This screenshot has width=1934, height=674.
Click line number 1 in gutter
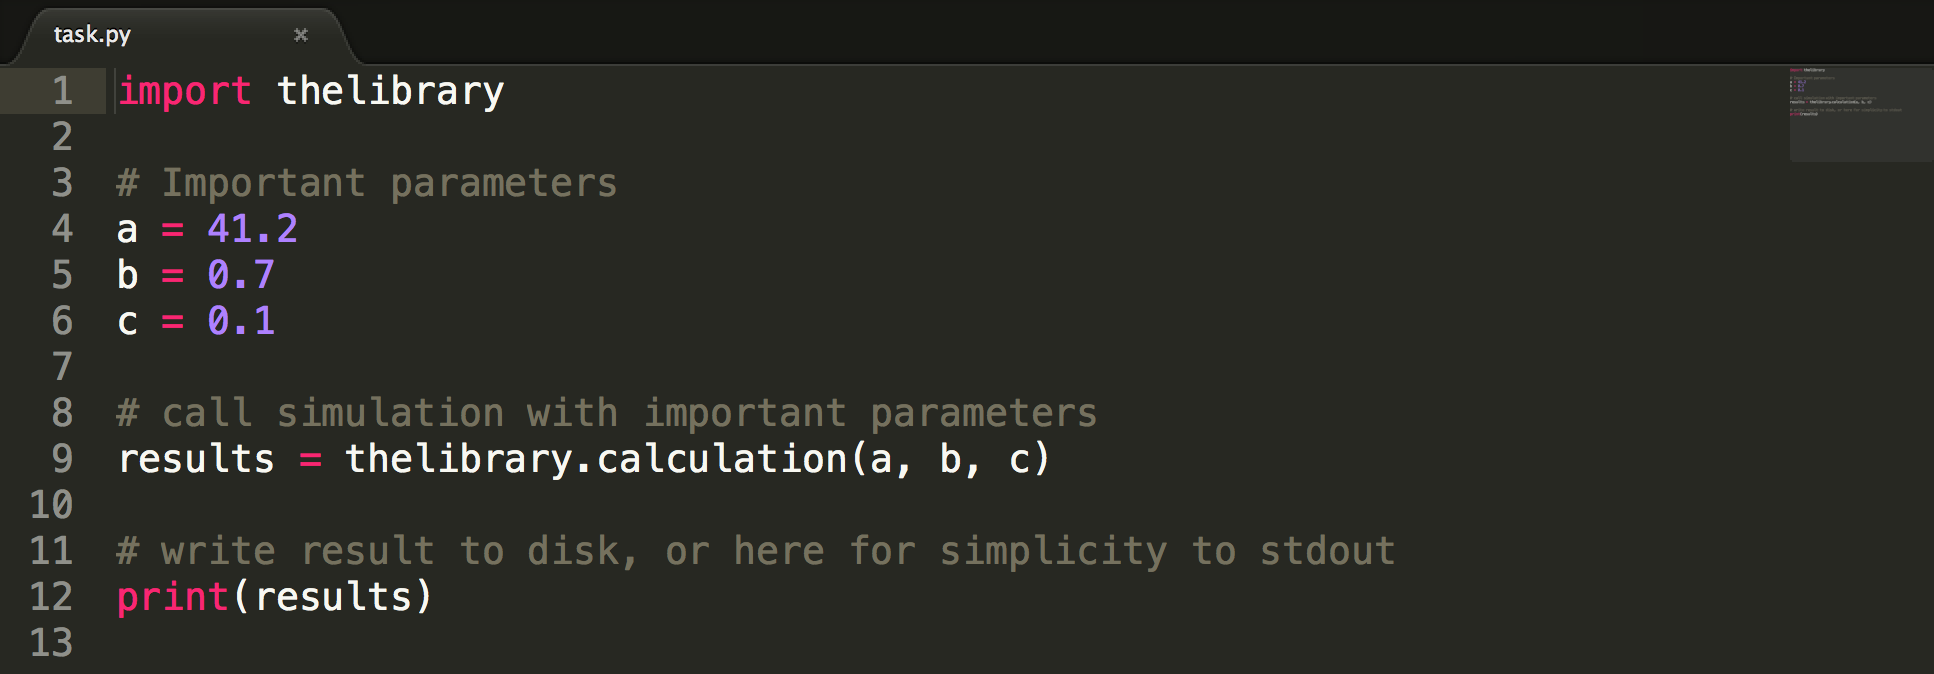(62, 91)
